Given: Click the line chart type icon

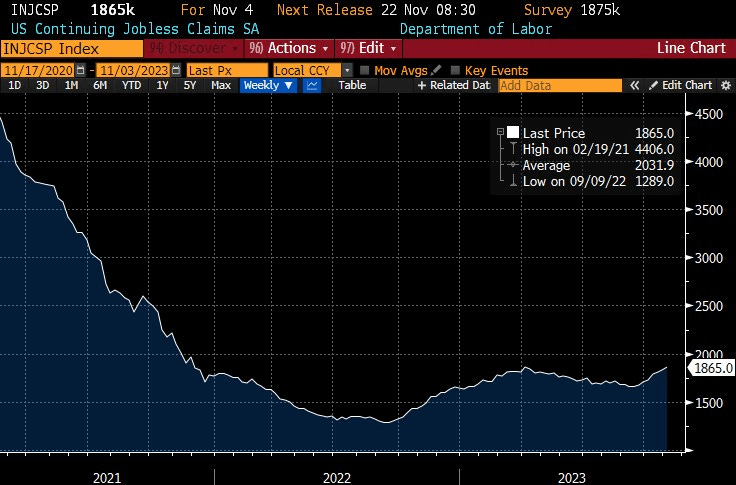Looking at the screenshot, I should click(x=312, y=86).
